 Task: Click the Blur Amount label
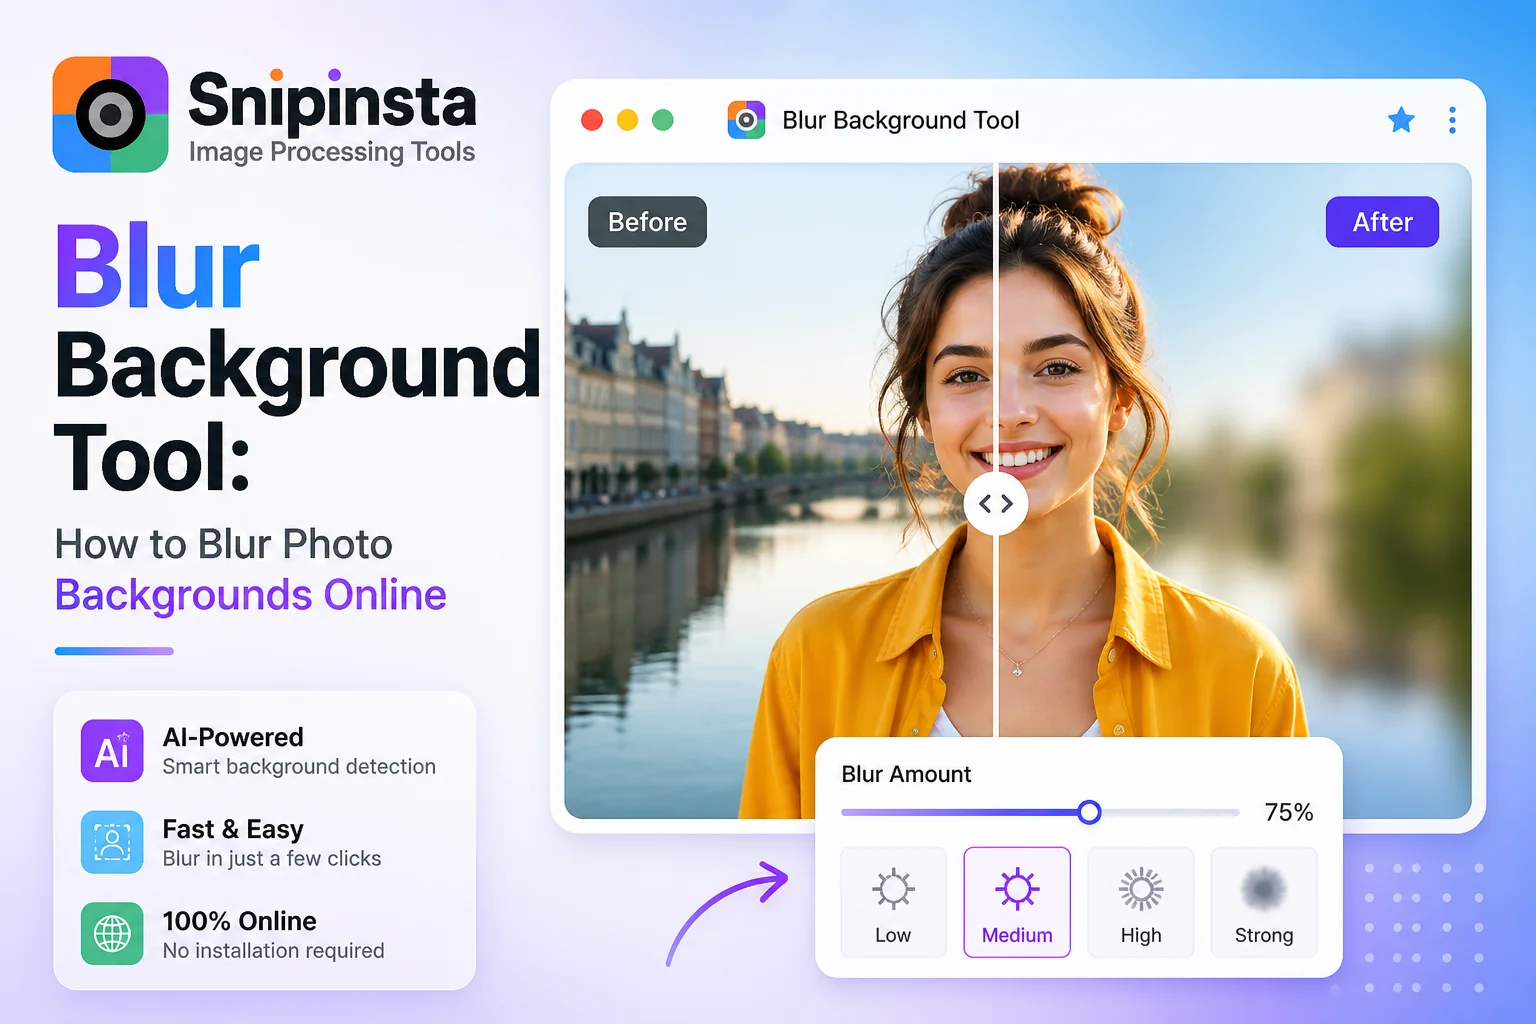click(x=906, y=774)
